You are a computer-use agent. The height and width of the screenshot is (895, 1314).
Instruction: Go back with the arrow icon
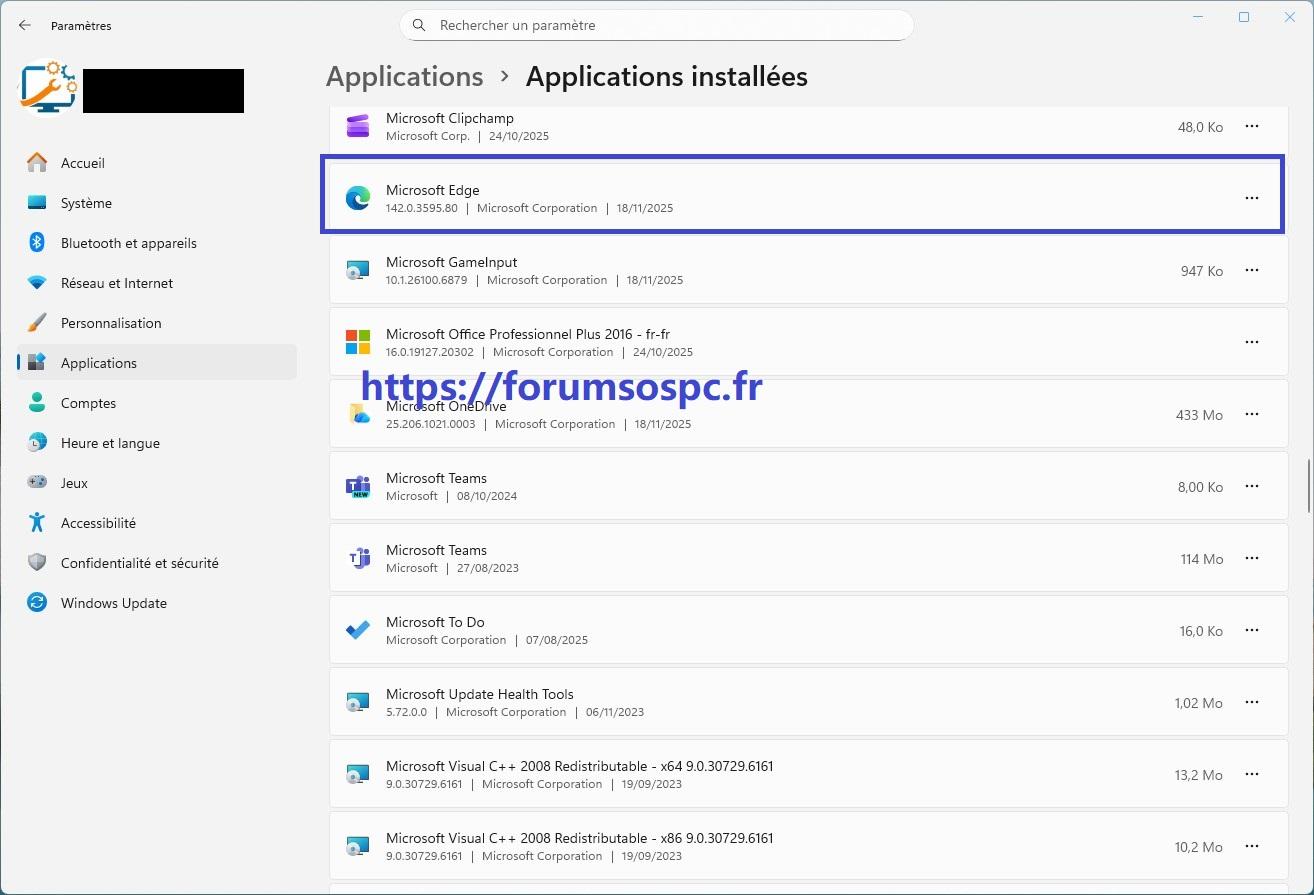point(25,25)
